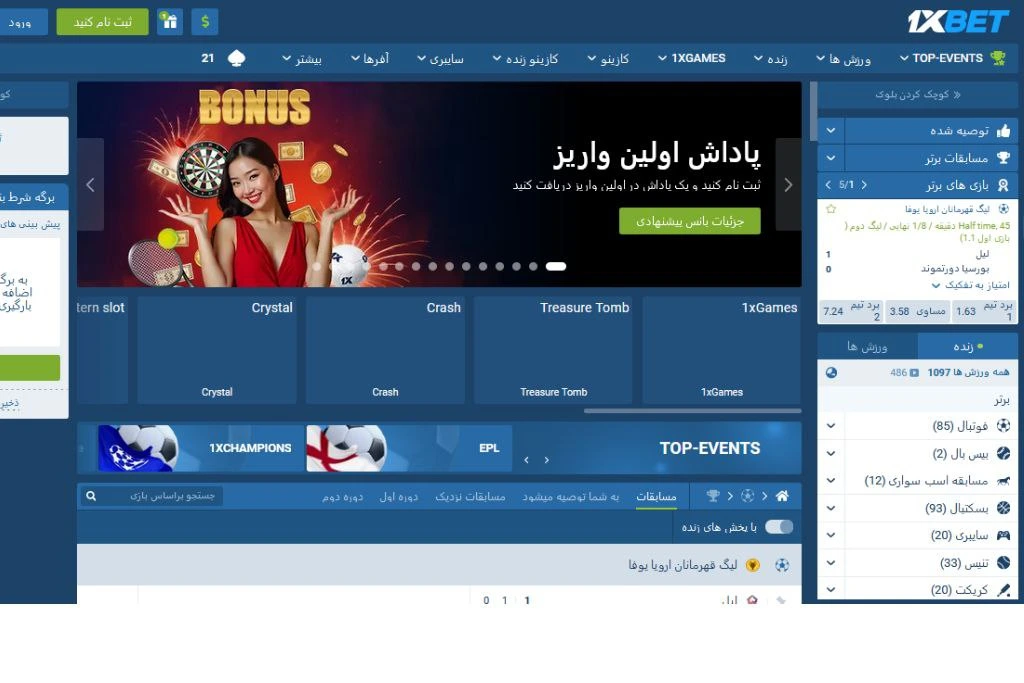Expand the tennis (33) category
This screenshot has width=1024, height=683.
pyautogui.click(x=831, y=562)
